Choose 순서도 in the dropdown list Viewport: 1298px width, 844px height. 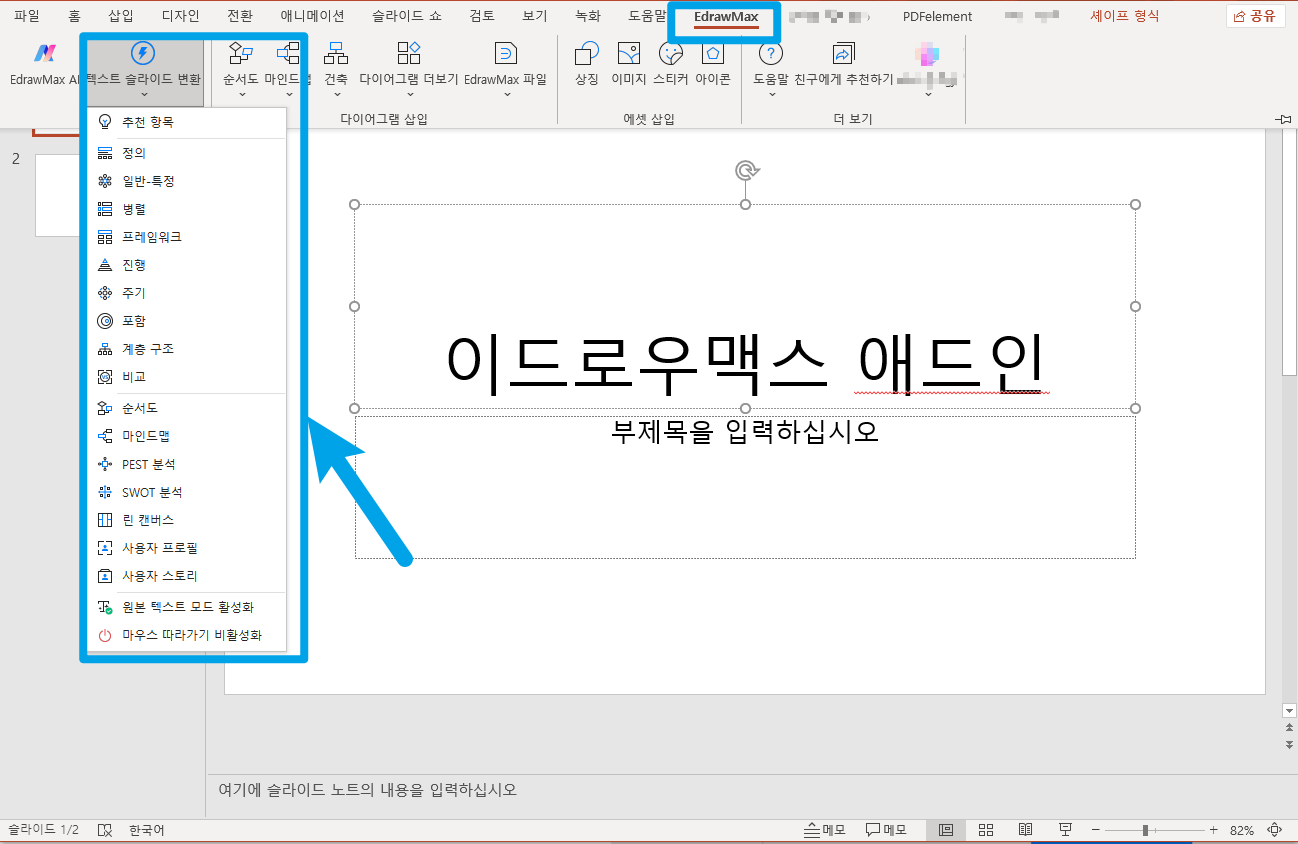[187, 408]
